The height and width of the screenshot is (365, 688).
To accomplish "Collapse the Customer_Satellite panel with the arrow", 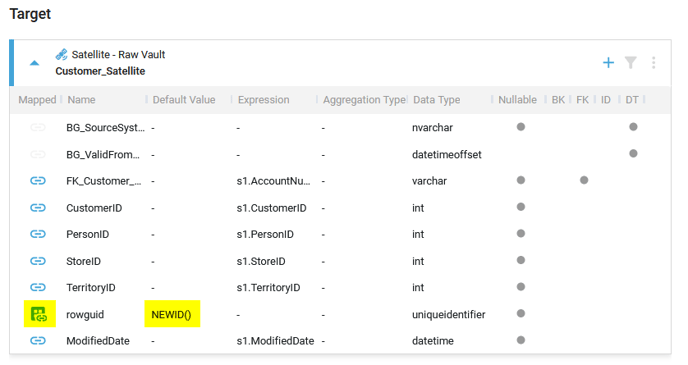I will tap(34, 63).
